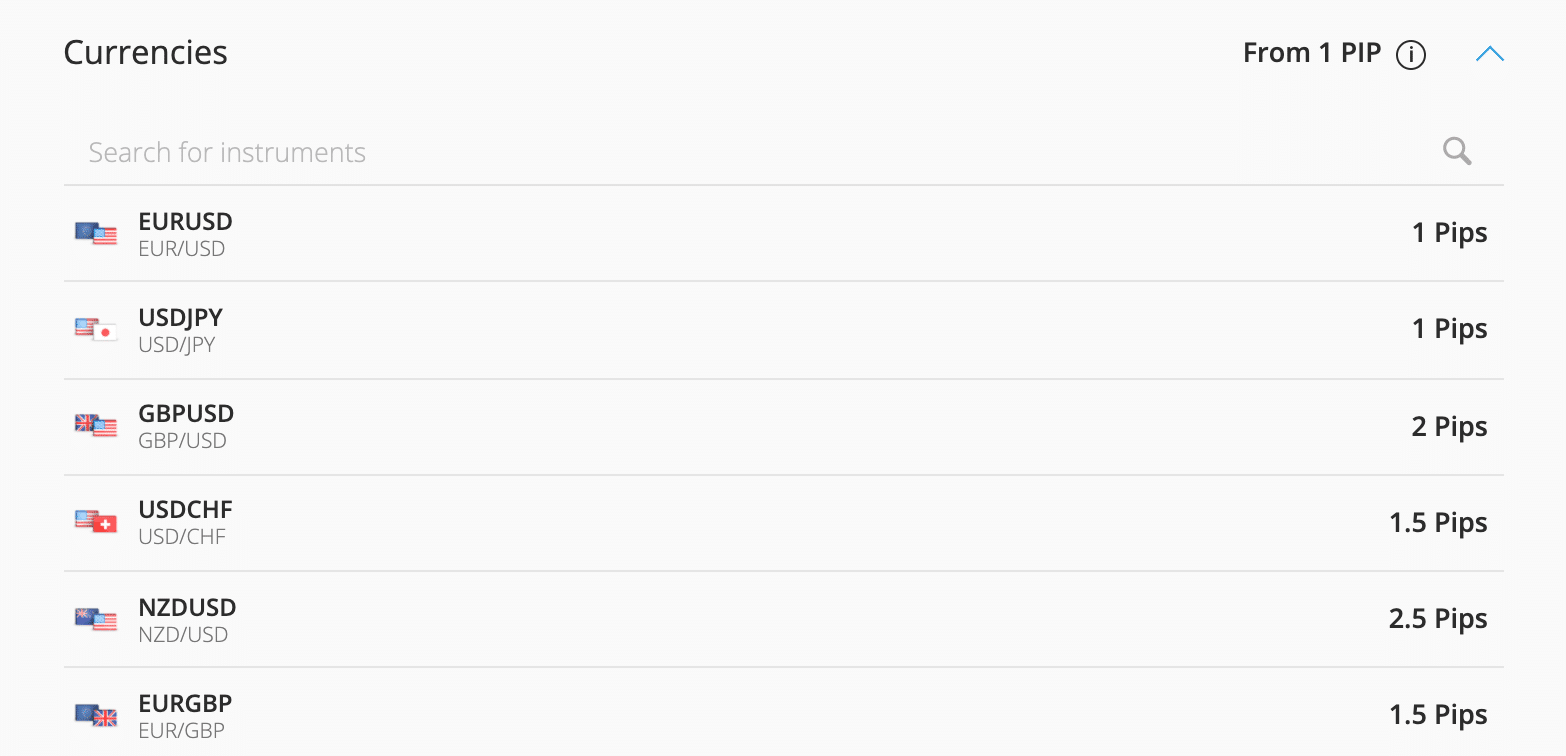Select the USDJPY instrument row
This screenshot has width=1566, height=756.
click(x=700, y=329)
